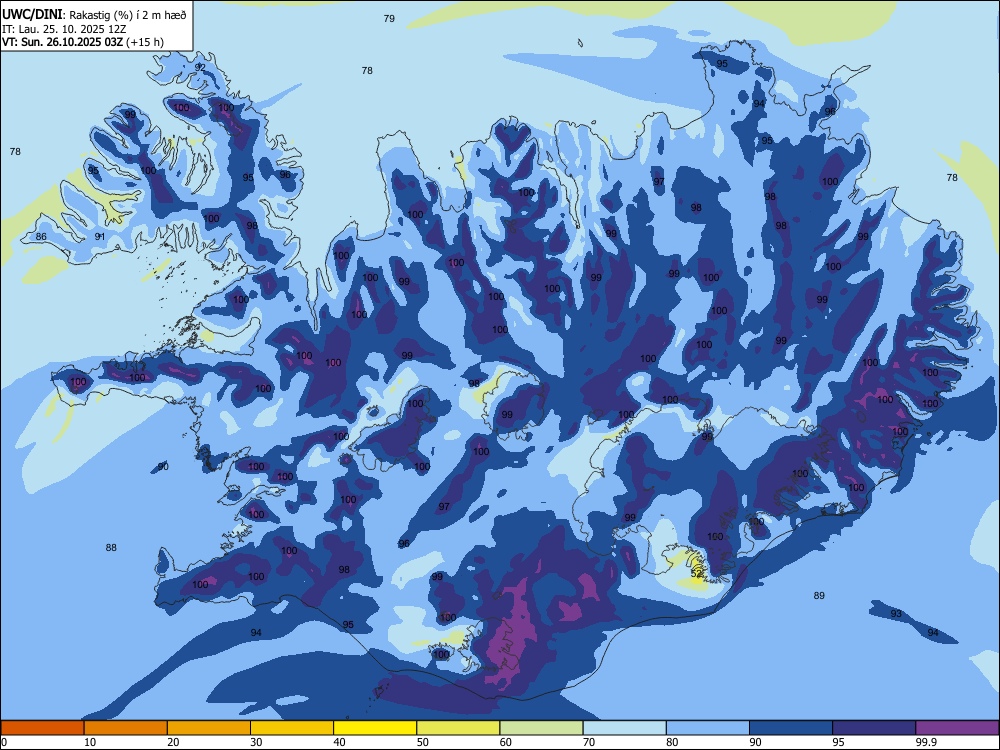Click the pale yellow-green 50–60 legend swatch
This screenshot has width=1000, height=750.
(x=458, y=728)
